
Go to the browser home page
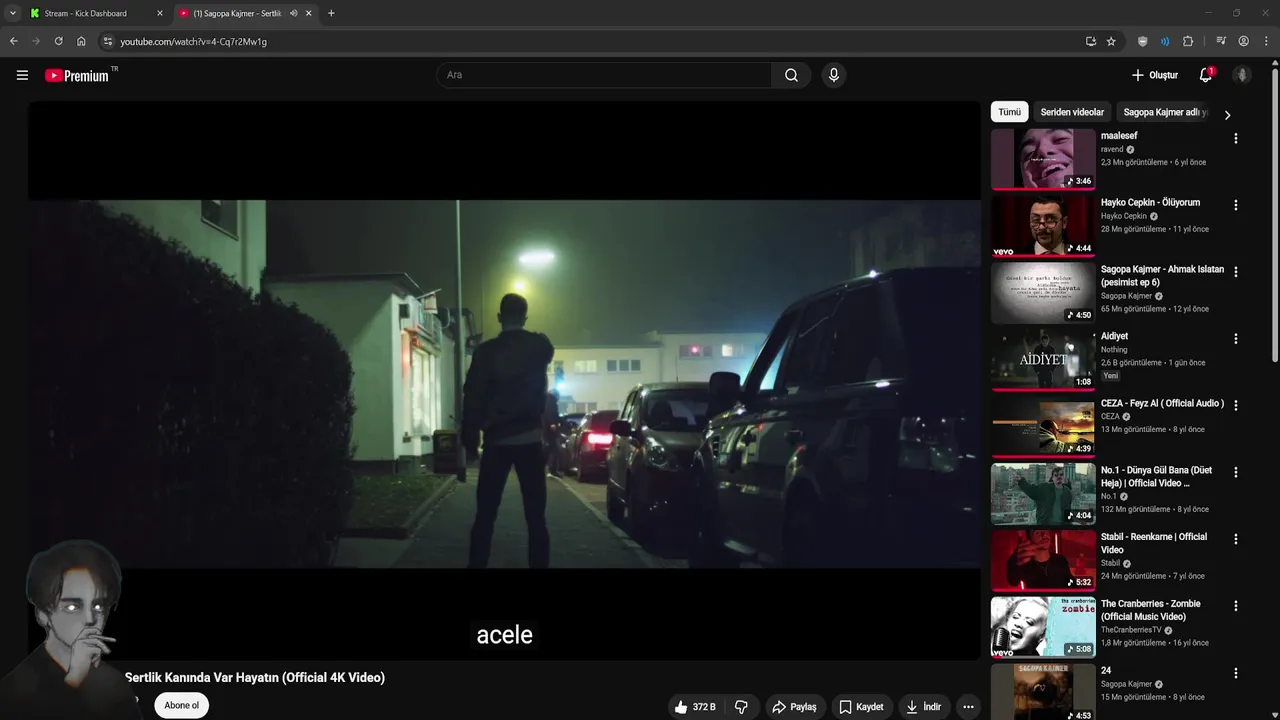pyautogui.click(x=81, y=41)
